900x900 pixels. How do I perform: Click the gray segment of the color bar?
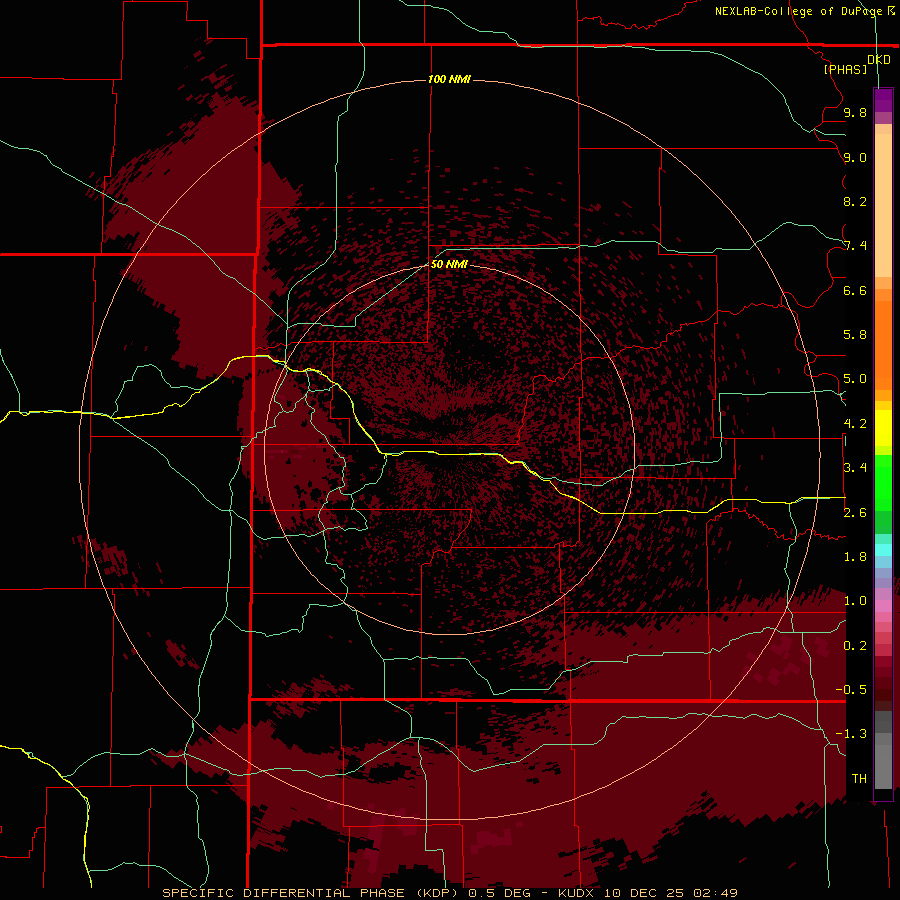point(883,751)
